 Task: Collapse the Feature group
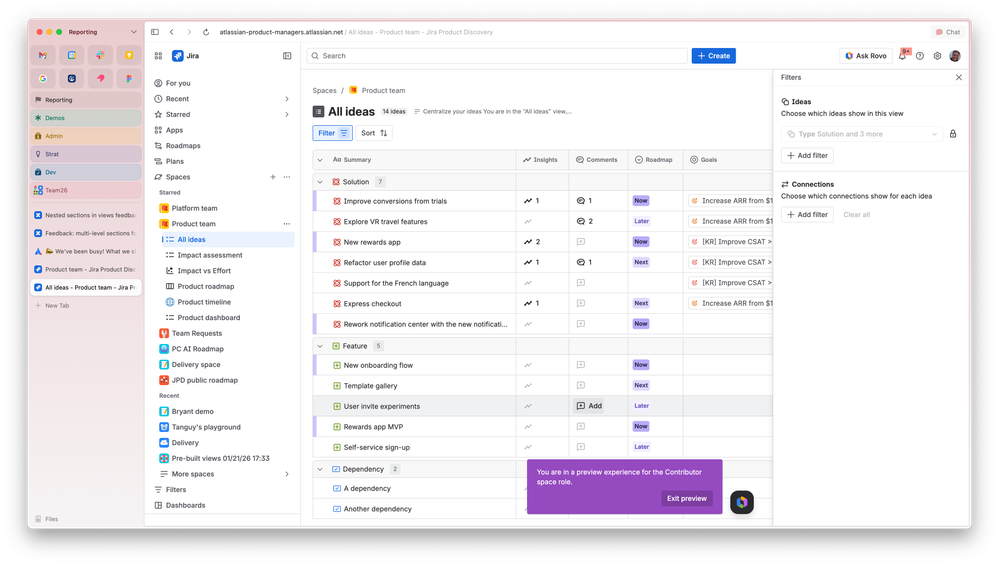(320, 347)
